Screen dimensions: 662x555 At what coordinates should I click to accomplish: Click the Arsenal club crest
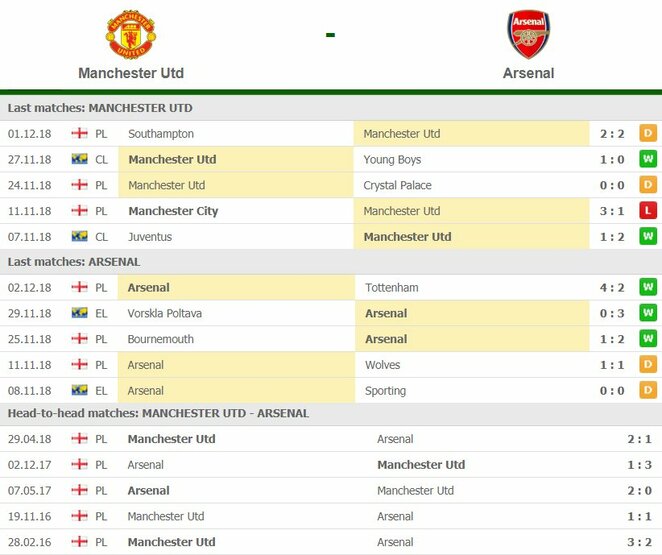[x=528, y=34]
